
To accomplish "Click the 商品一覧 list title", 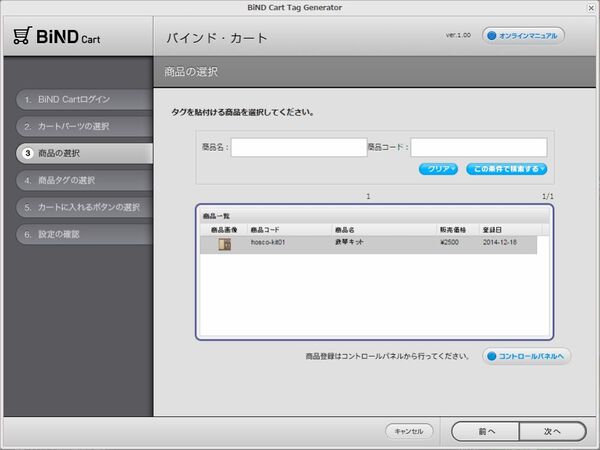I will coord(216,216).
